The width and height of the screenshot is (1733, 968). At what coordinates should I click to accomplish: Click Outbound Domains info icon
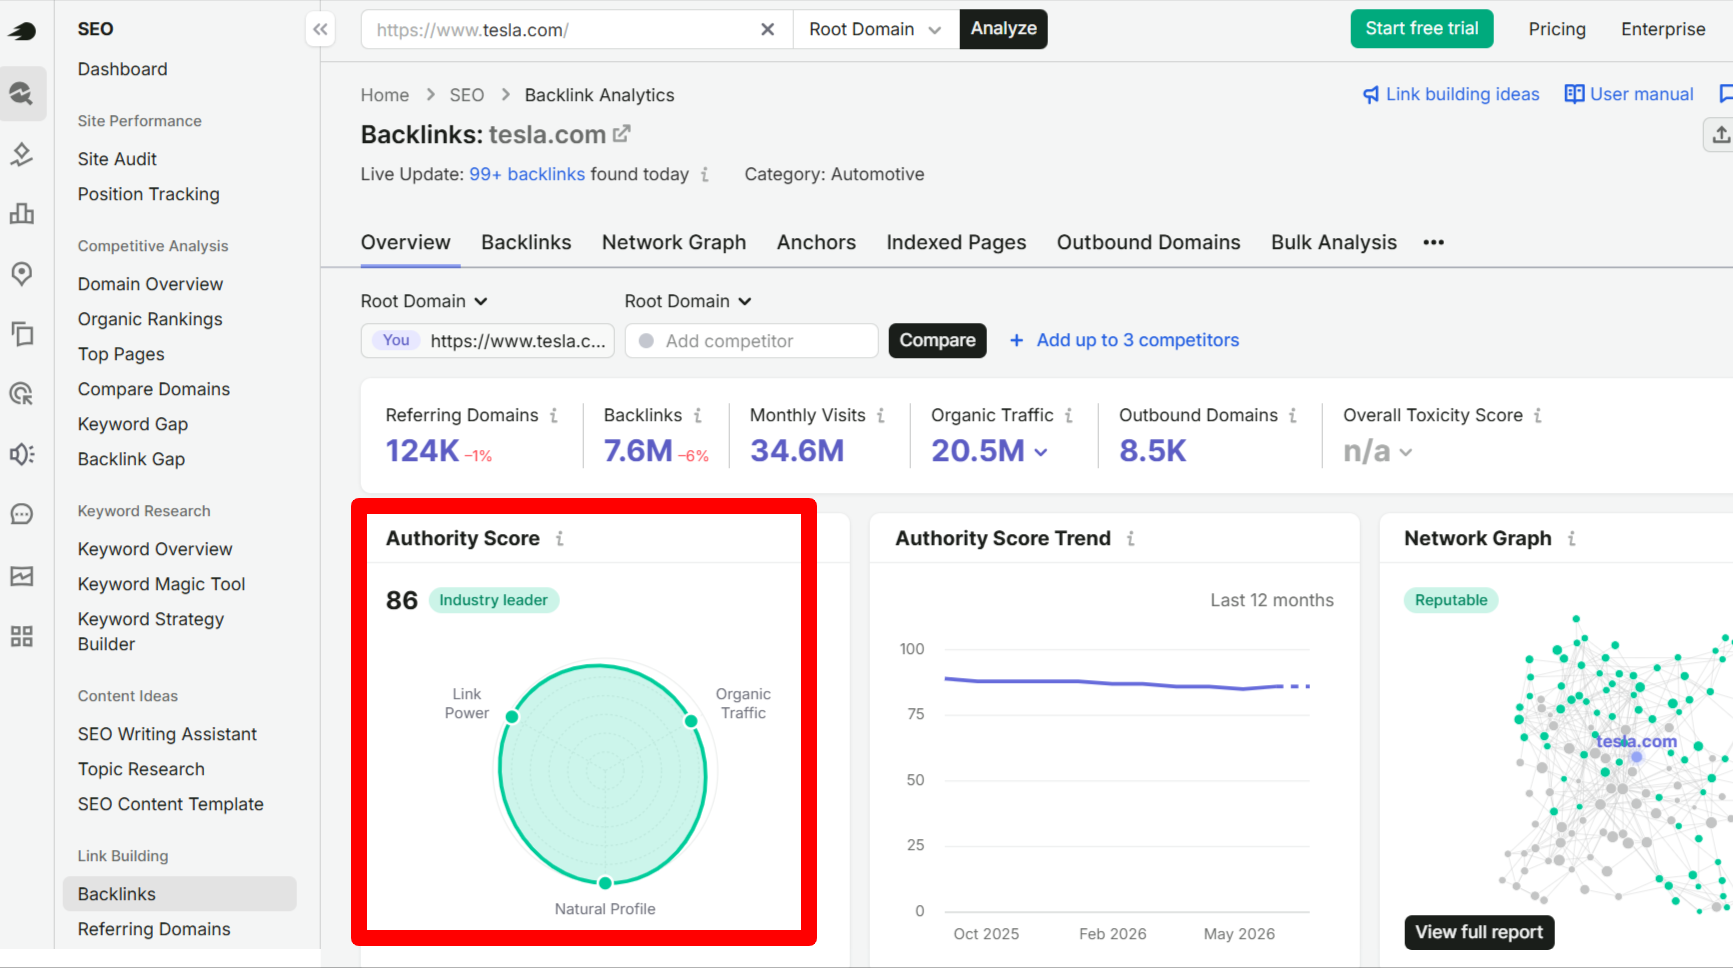click(x=1293, y=415)
